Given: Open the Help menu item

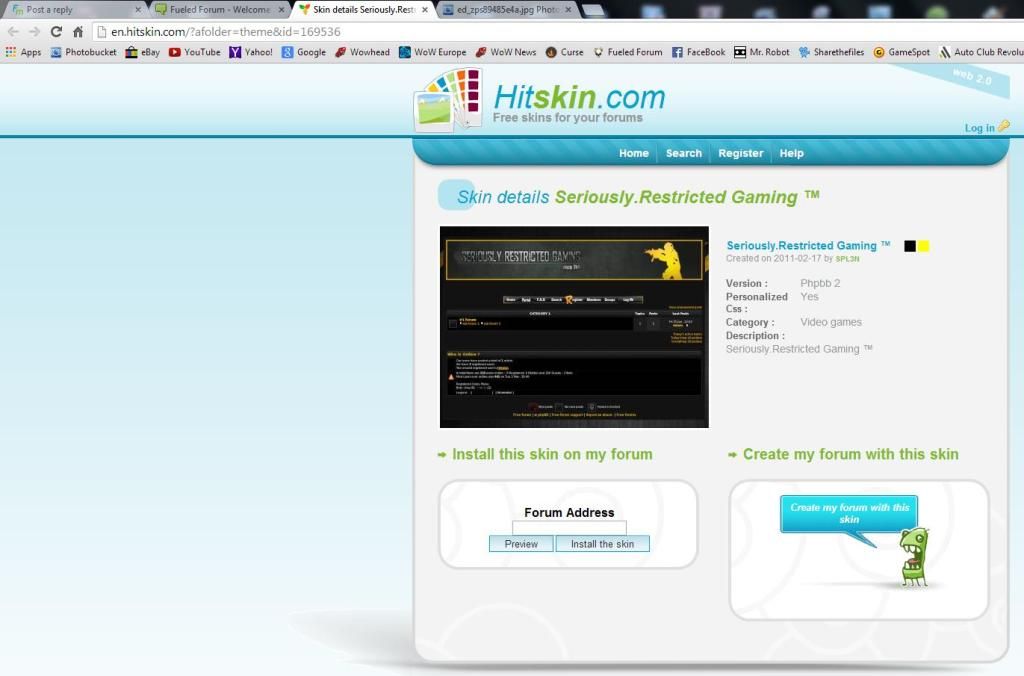Looking at the screenshot, I should click(x=792, y=153).
